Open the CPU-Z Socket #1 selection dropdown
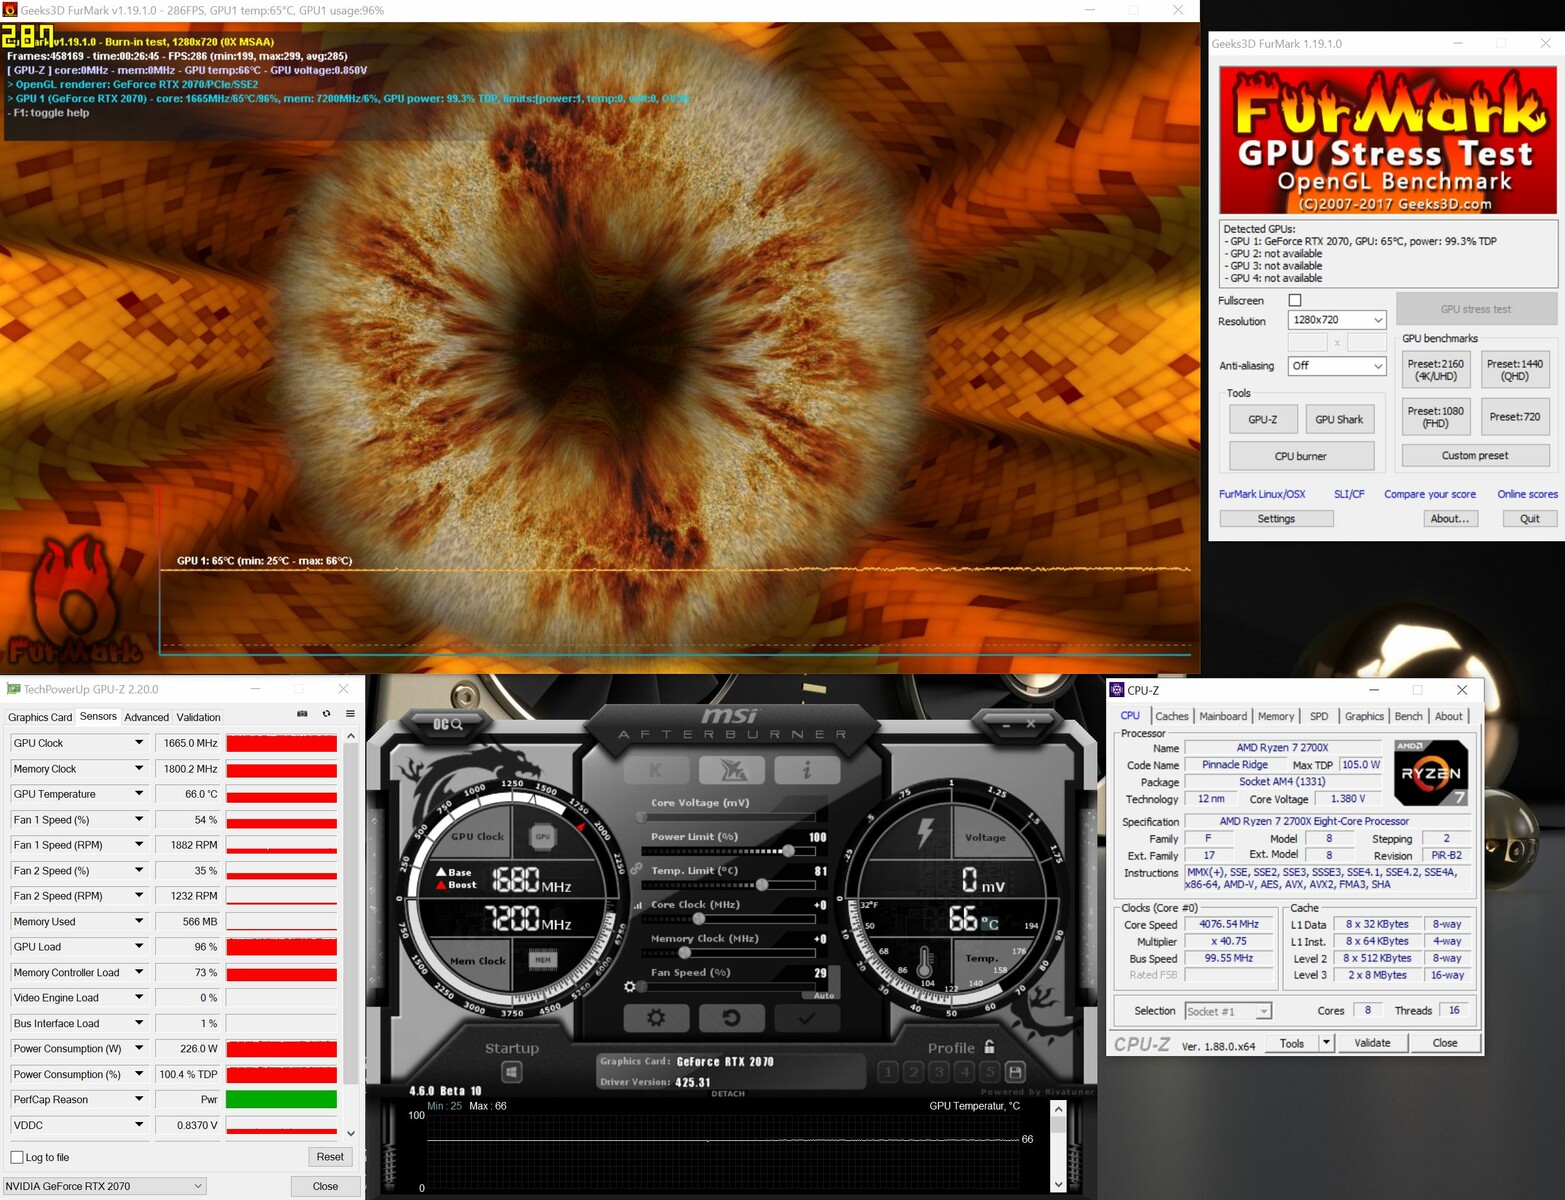The image size is (1565, 1200). (1228, 1011)
